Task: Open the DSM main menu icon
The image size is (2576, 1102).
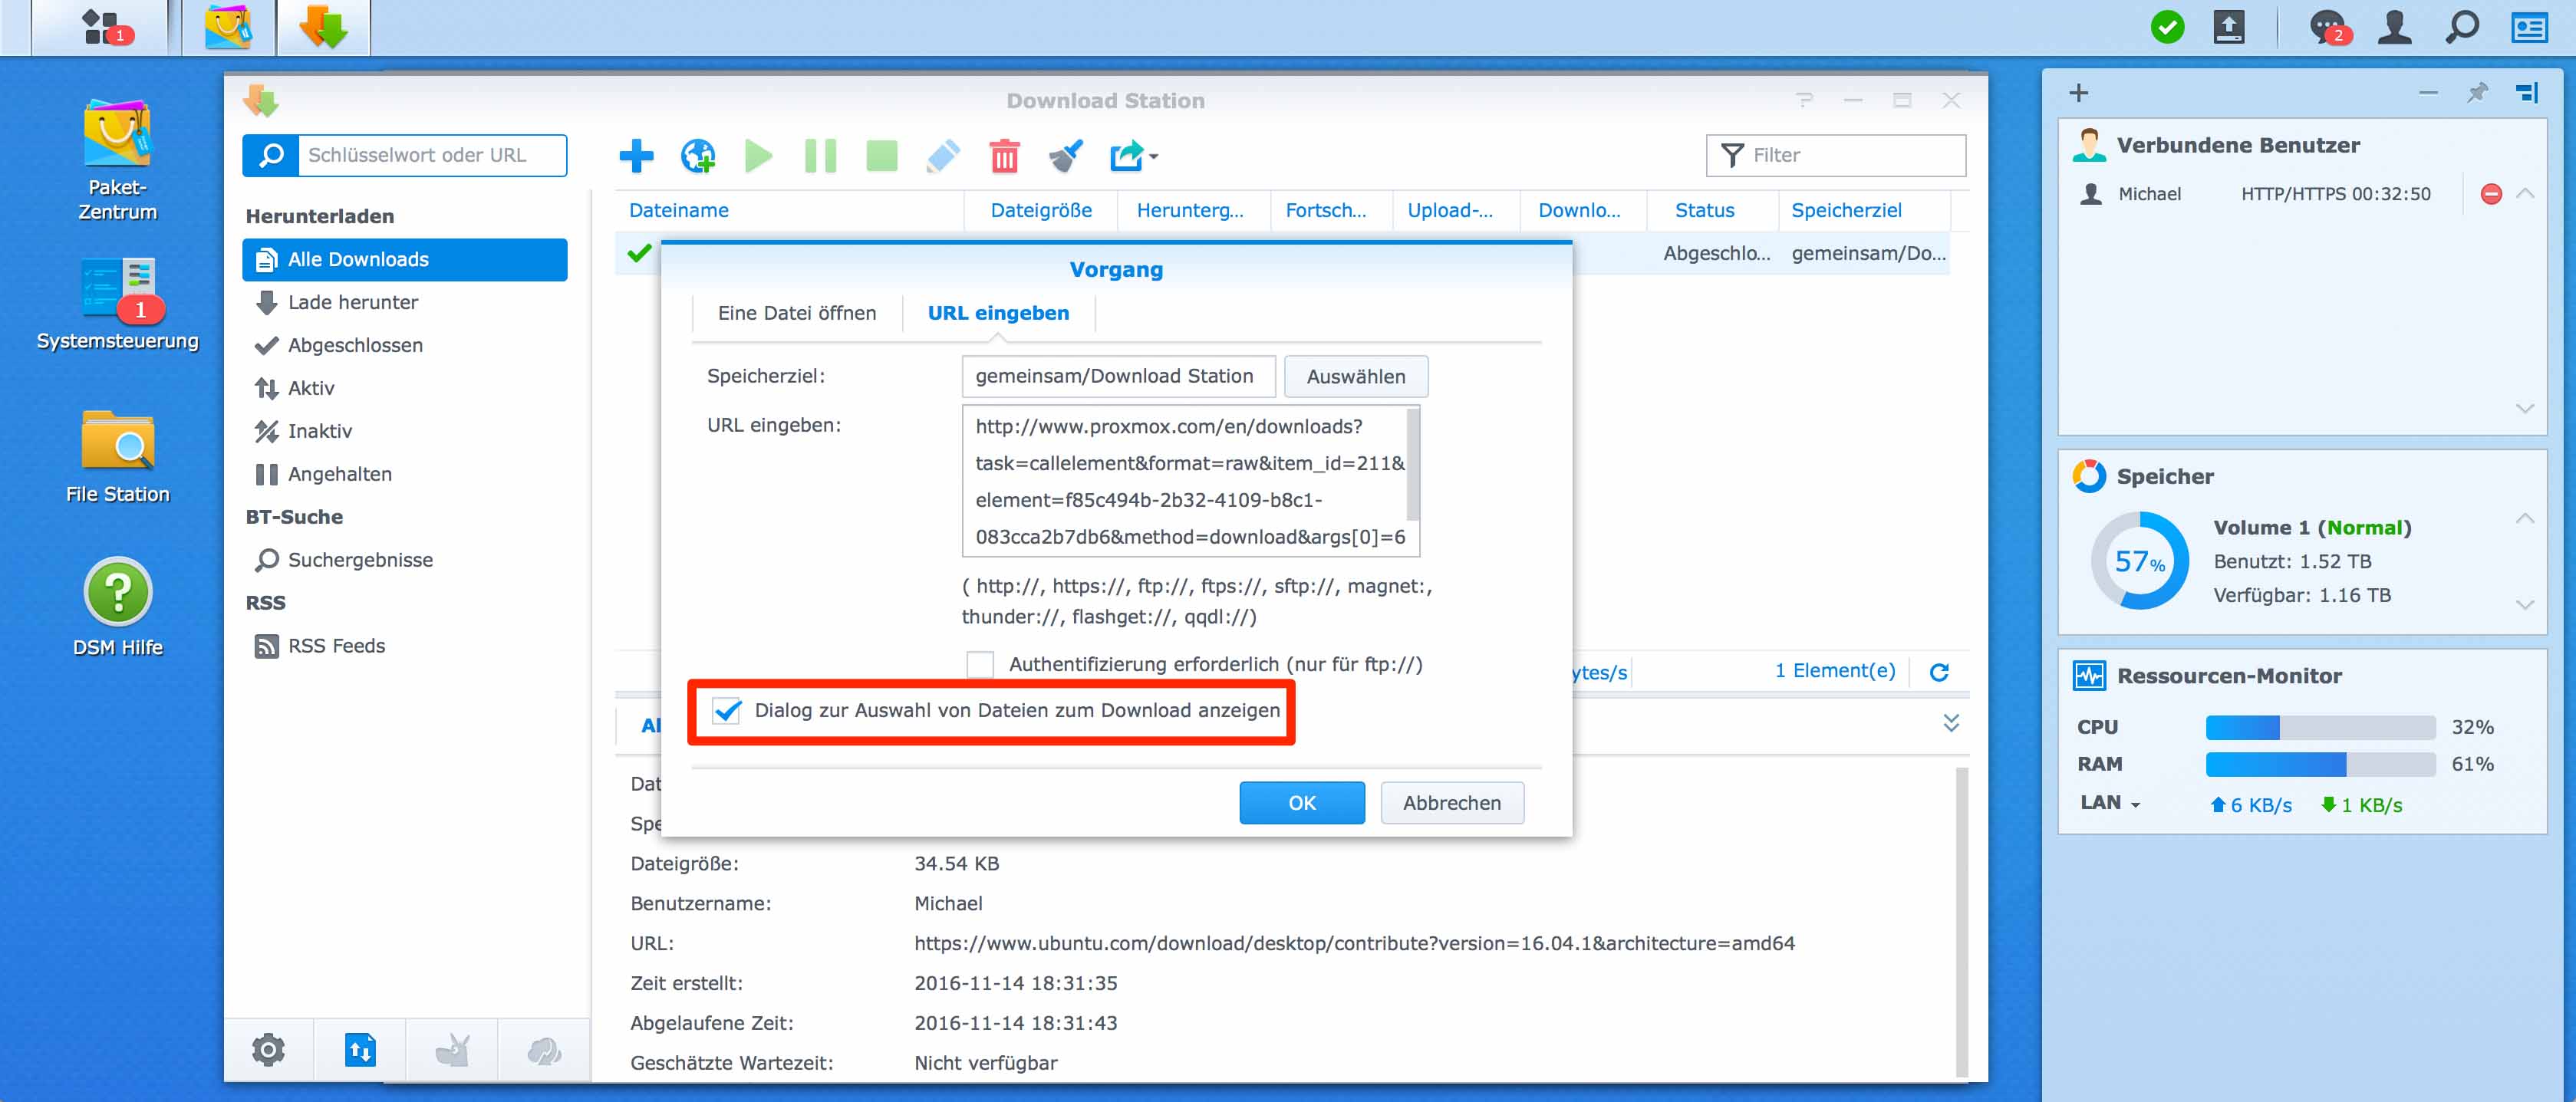Action: (x=103, y=27)
